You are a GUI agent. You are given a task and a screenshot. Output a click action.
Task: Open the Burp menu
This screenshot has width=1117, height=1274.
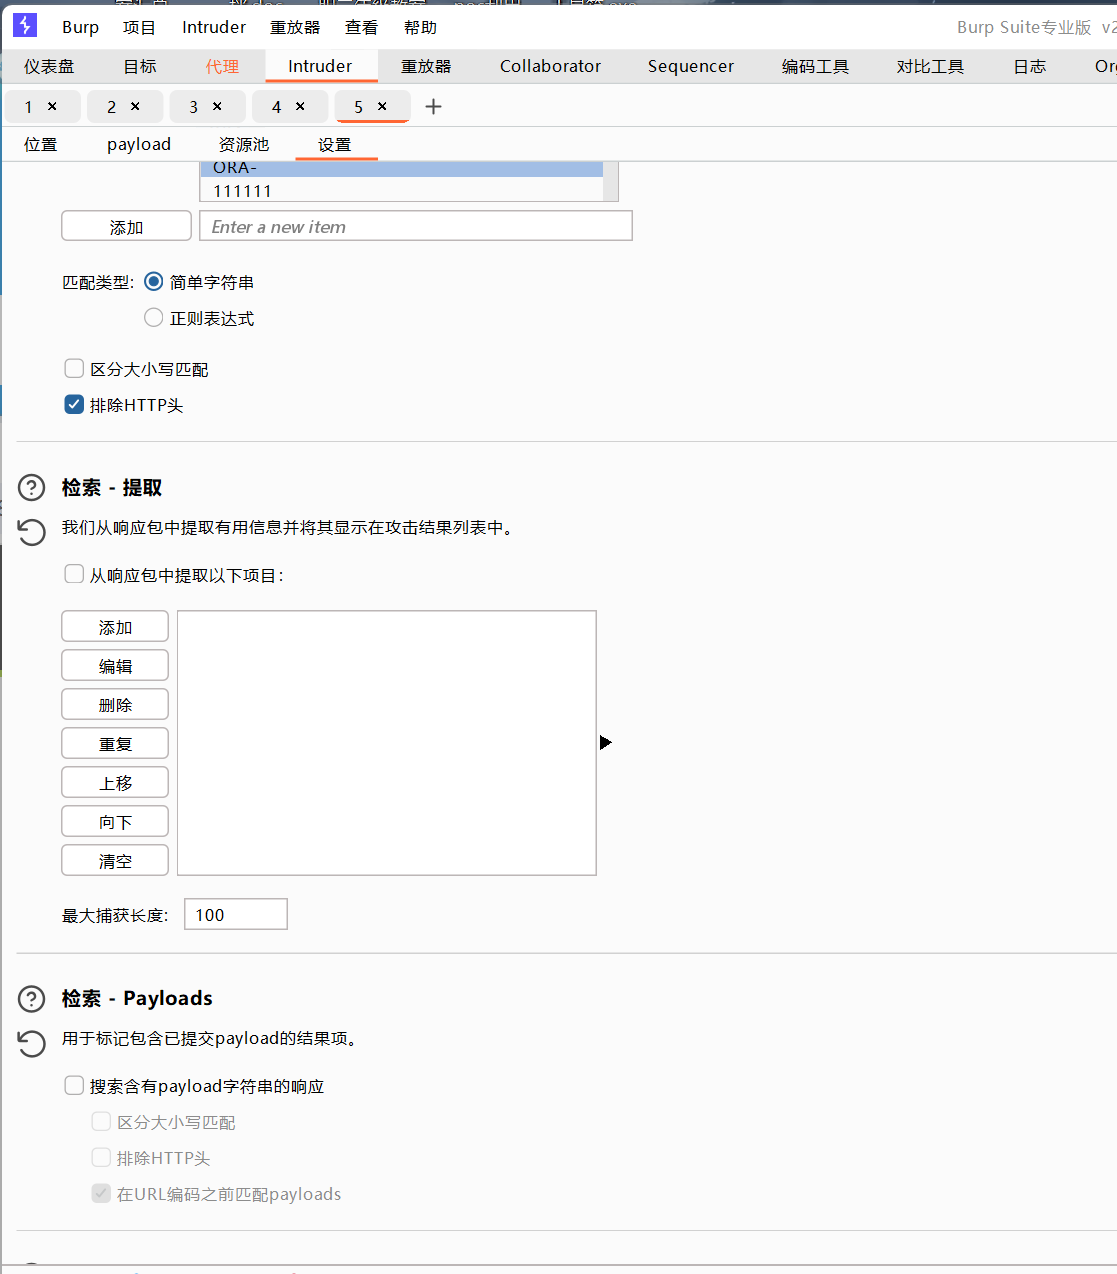[x=80, y=27]
